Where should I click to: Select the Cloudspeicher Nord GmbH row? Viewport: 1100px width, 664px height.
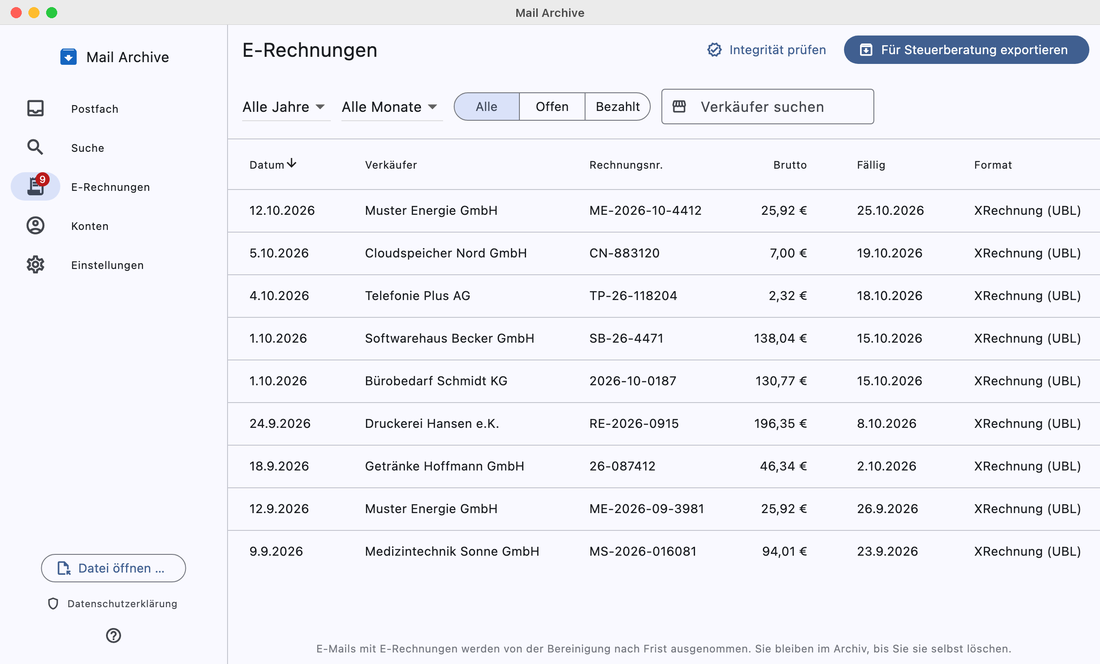664,253
